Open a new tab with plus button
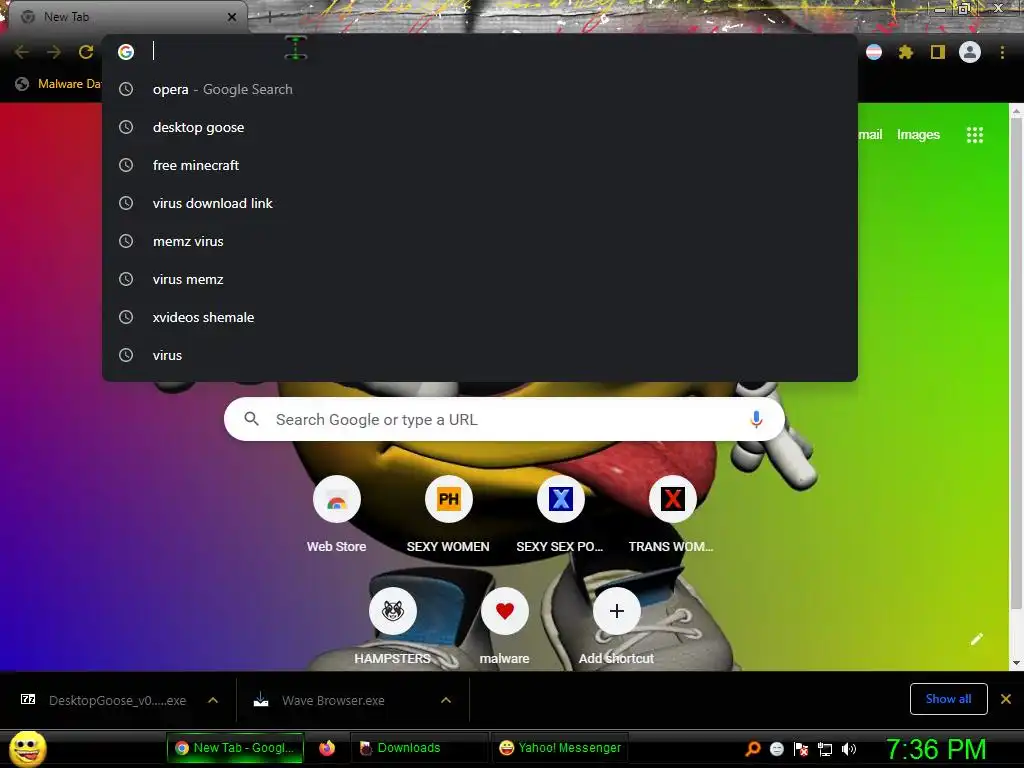Viewport: 1024px width, 768px height. coord(269,17)
